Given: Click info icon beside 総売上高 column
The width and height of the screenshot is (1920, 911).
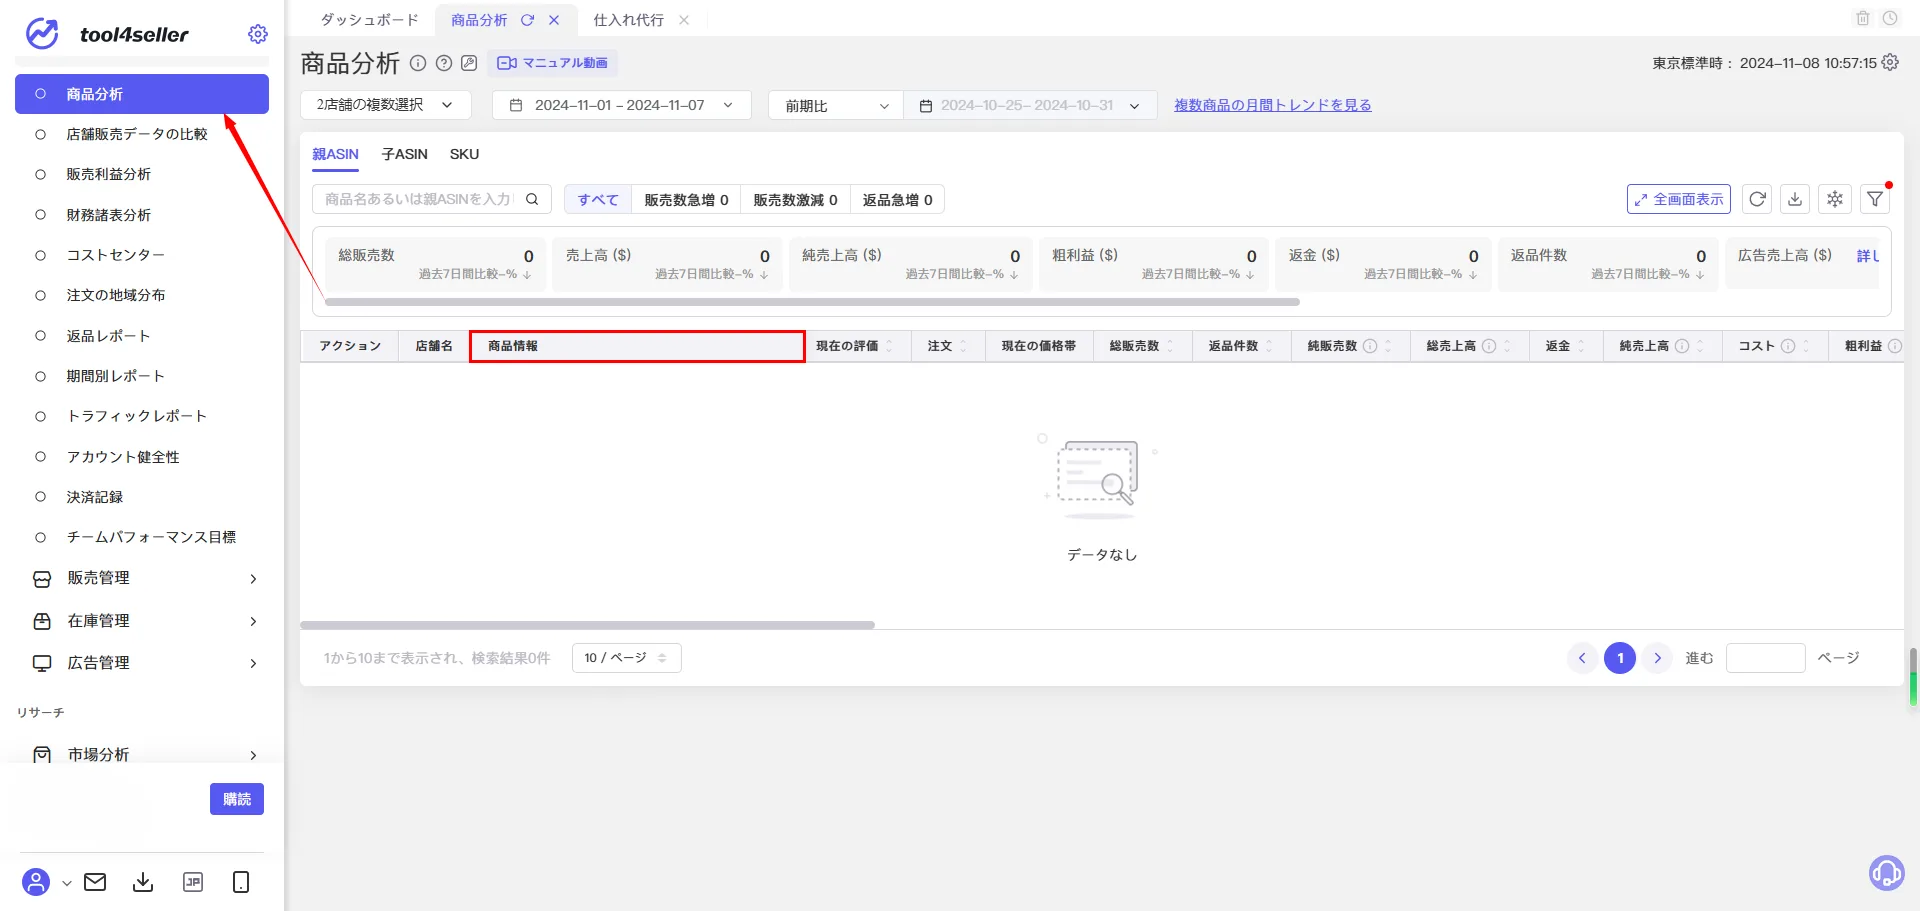Looking at the screenshot, I should click(1489, 346).
